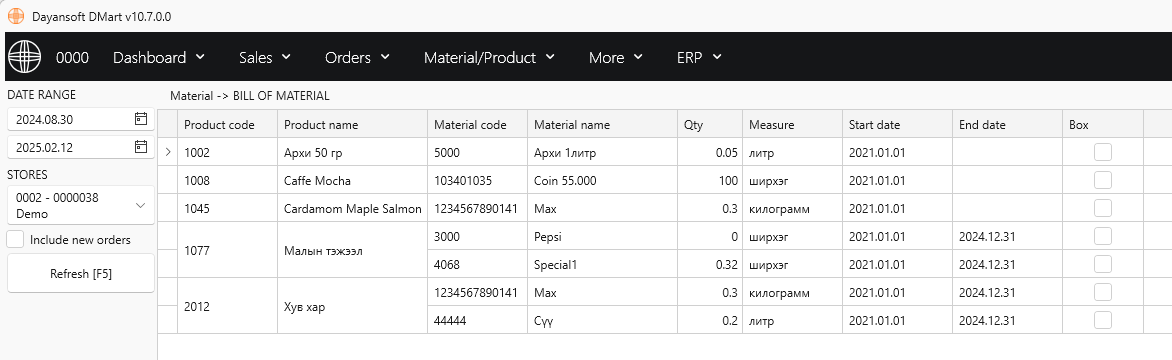Select material name cell Pepsi
The image size is (1172, 360).
tap(602, 236)
